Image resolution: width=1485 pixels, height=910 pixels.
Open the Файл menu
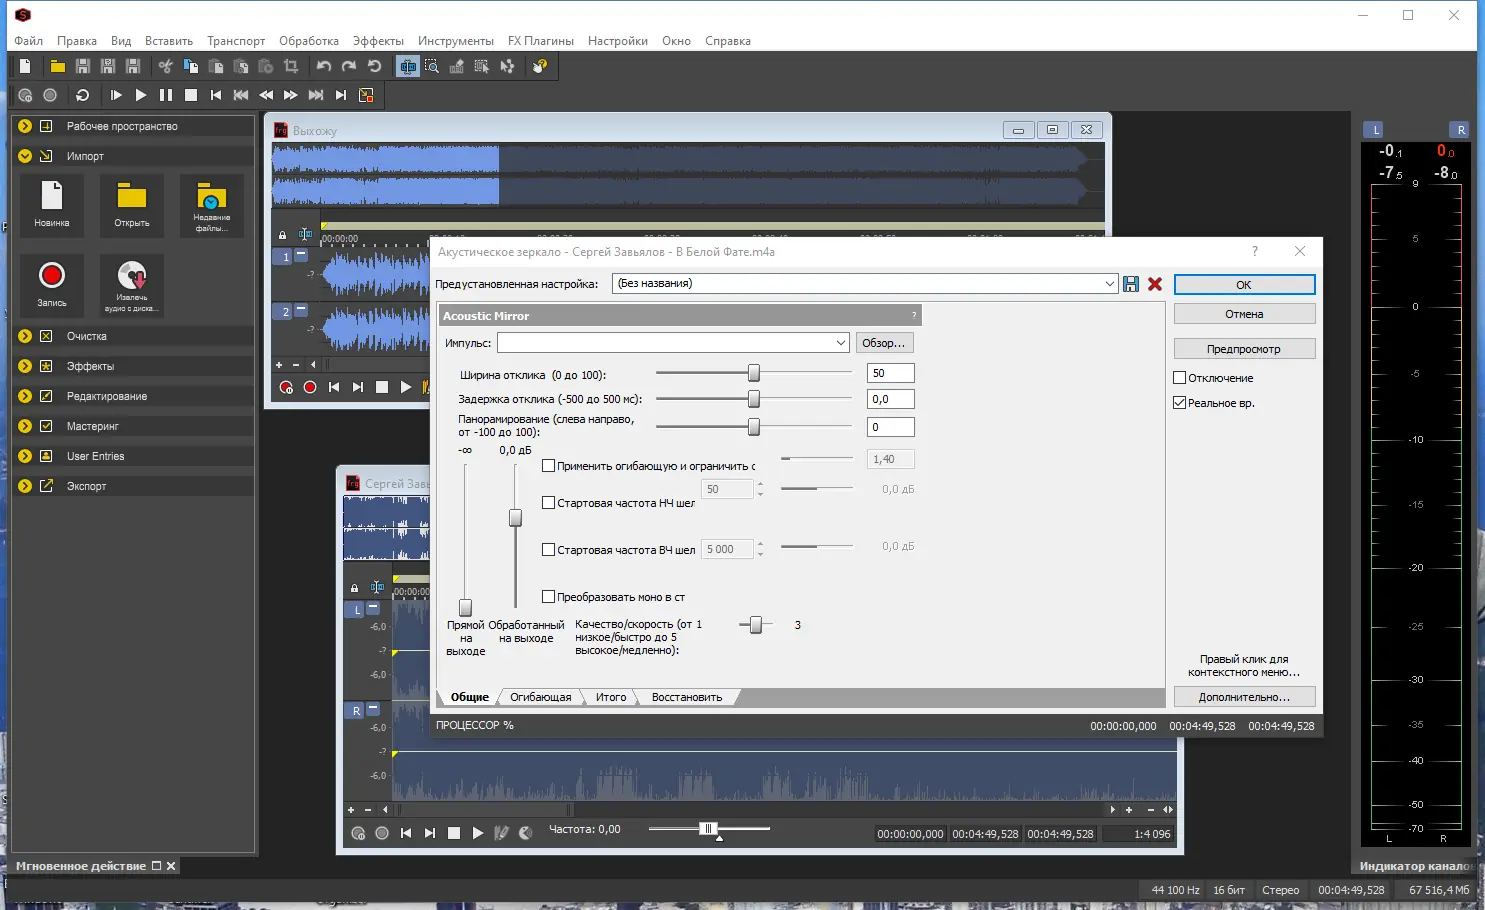[x=28, y=41]
